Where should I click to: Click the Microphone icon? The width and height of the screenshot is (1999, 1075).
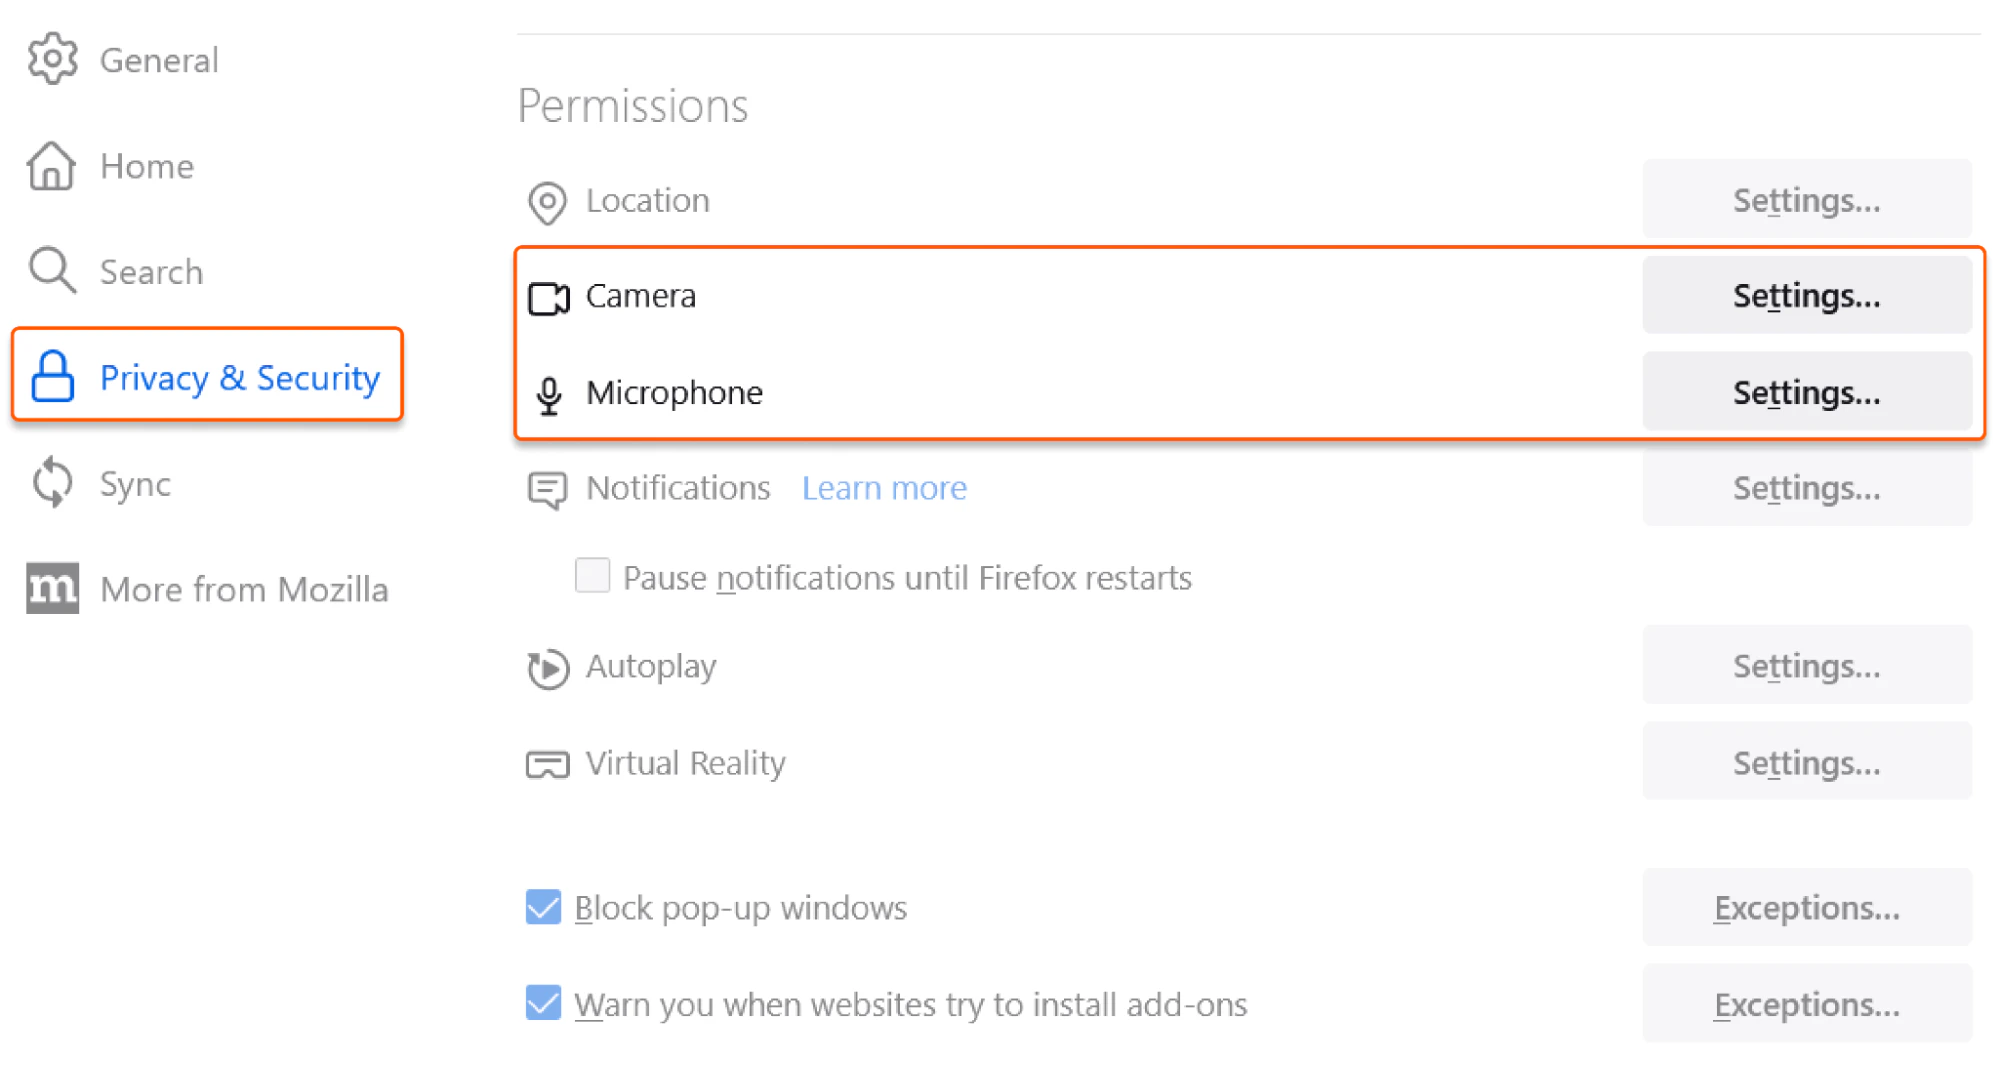point(548,393)
